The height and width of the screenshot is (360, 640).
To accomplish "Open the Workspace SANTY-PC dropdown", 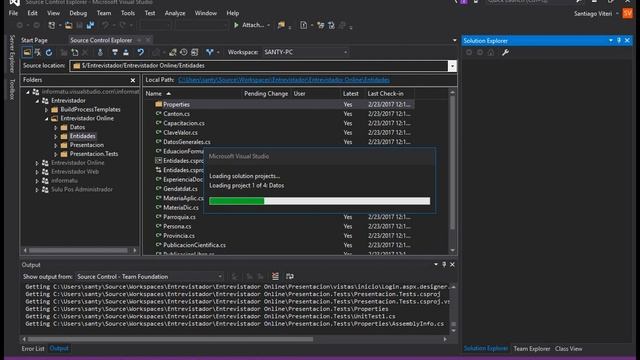I will click(x=346, y=52).
